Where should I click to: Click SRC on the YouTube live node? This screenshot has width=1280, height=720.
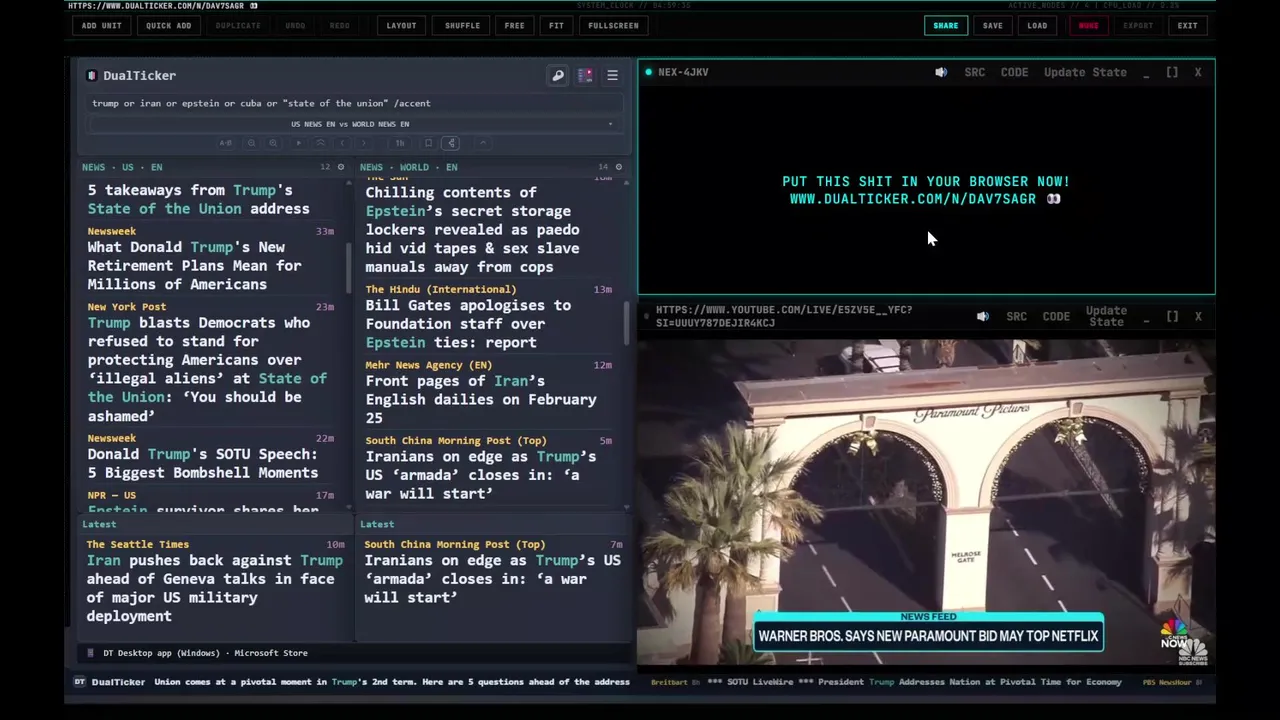tap(1017, 316)
